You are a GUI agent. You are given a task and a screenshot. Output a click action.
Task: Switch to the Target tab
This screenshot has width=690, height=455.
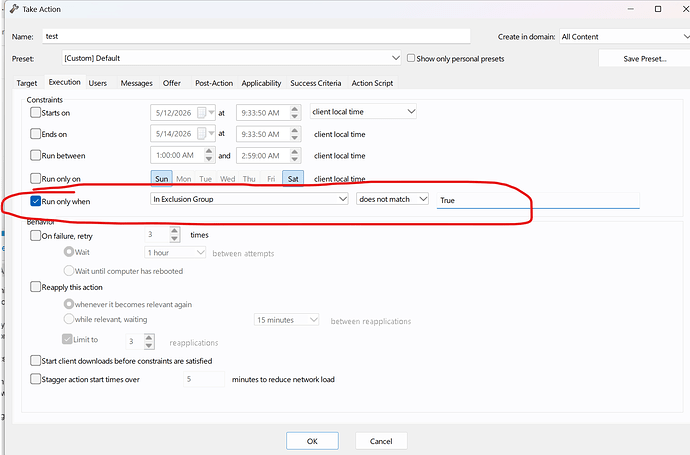pyautogui.click(x=27, y=83)
